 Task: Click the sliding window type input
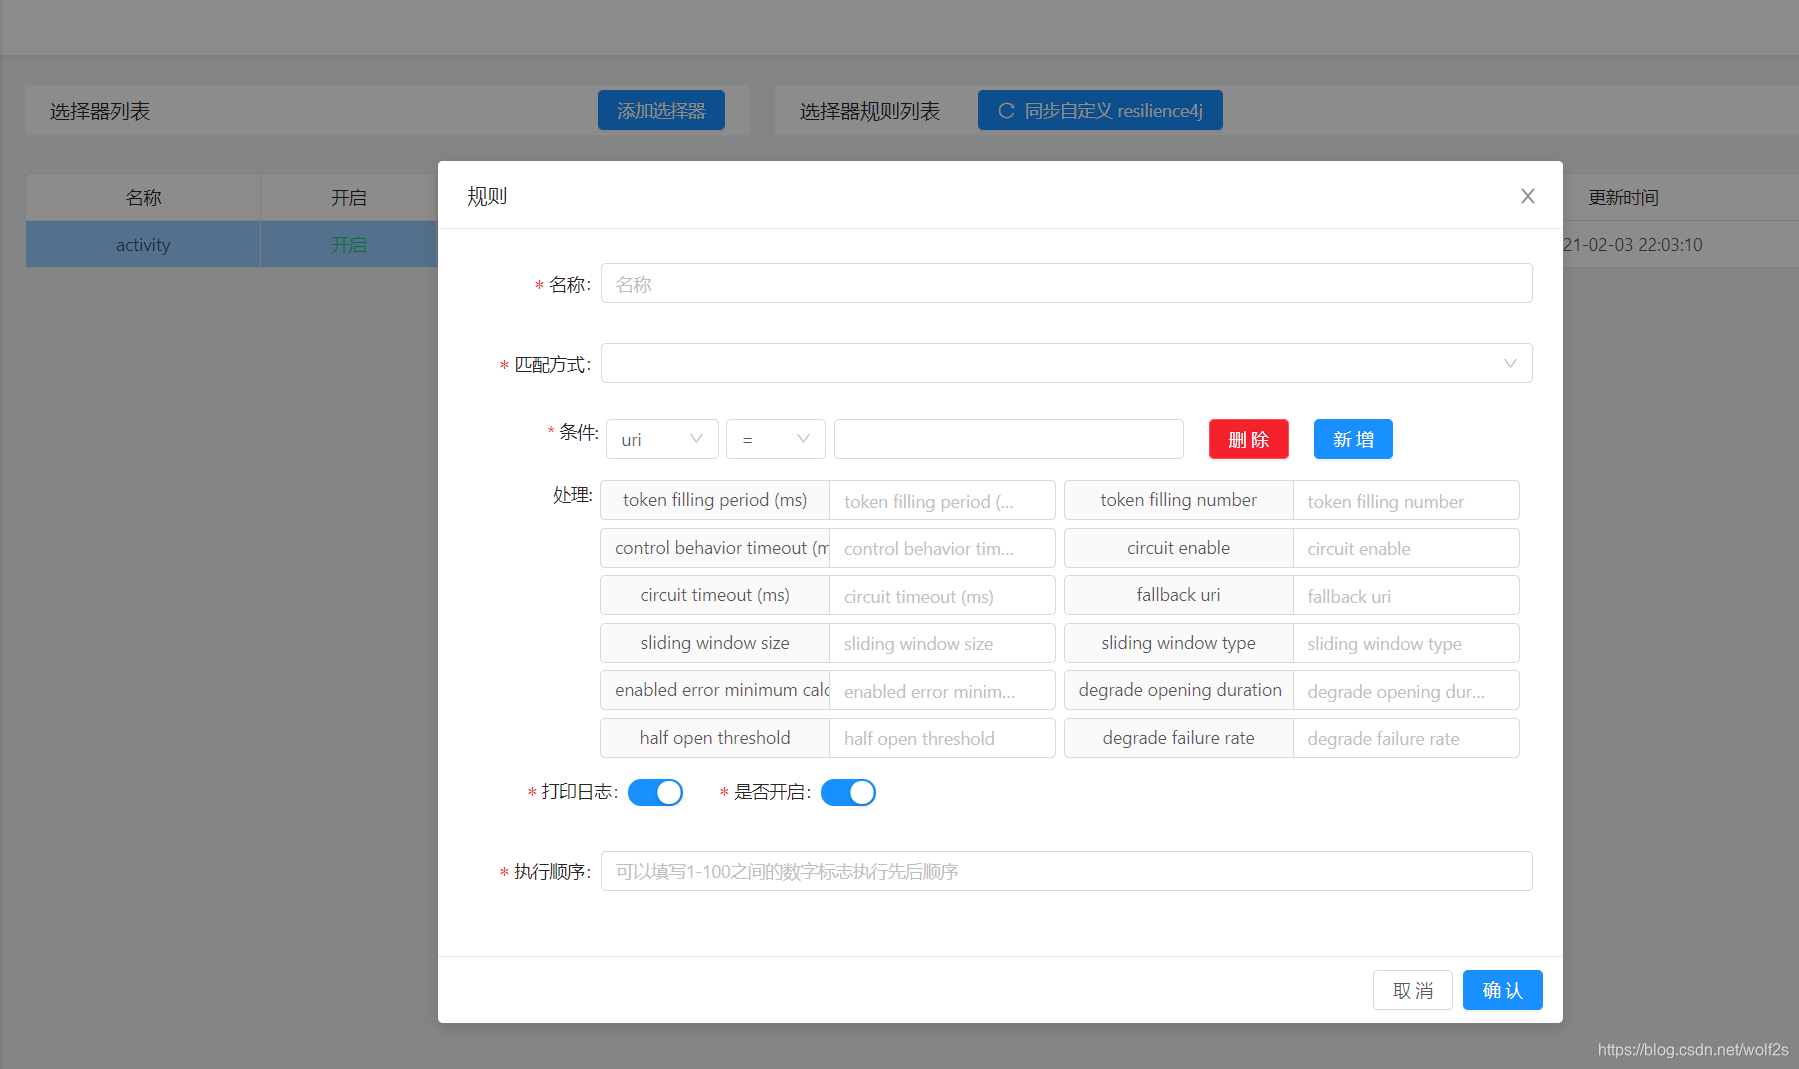click(x=1406, y=643)
